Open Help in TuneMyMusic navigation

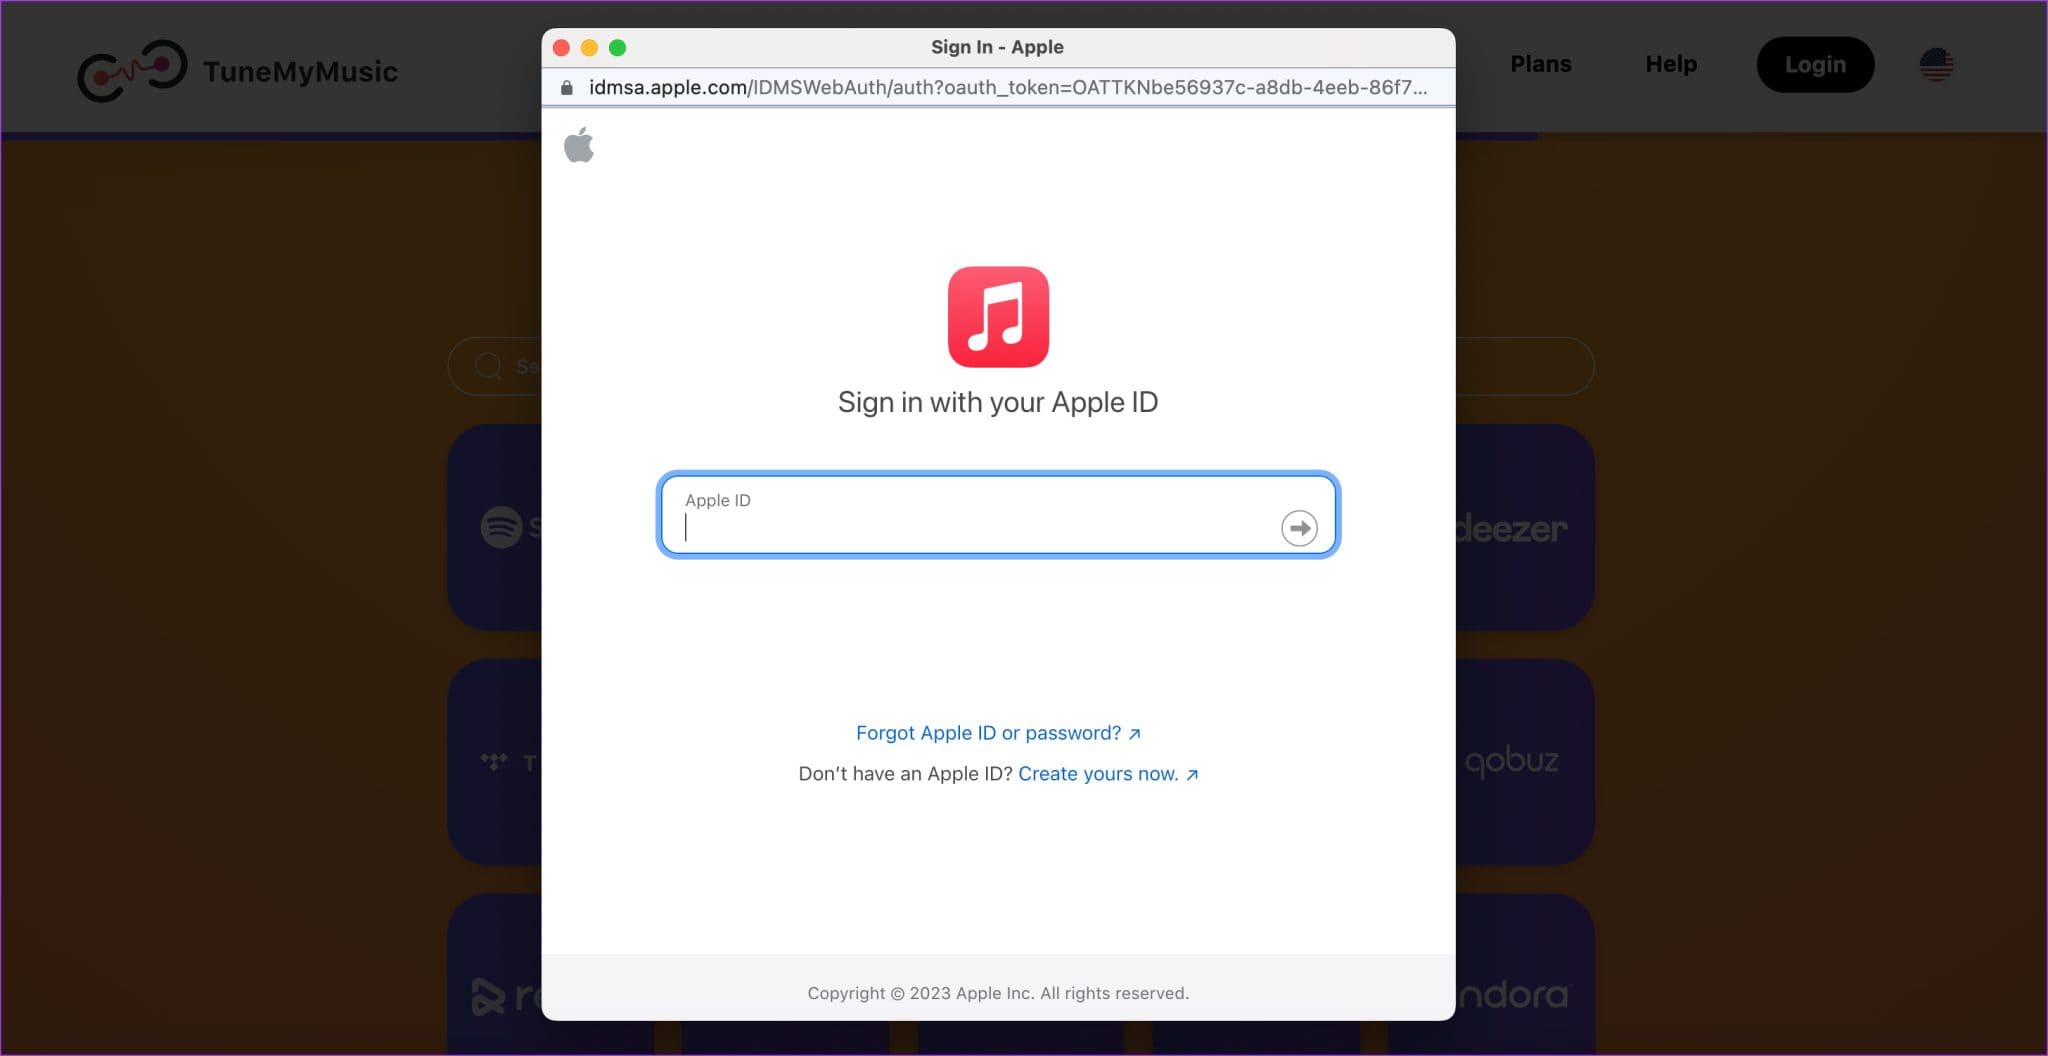[x=1671, y=64]
